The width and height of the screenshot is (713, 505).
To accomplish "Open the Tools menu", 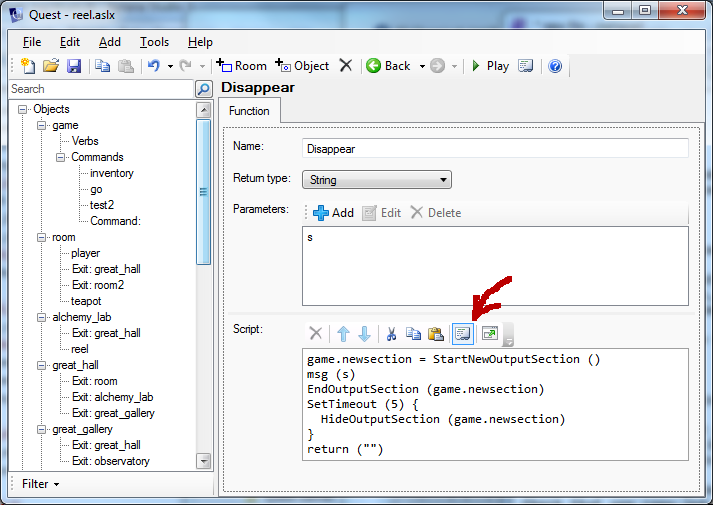I will coord(154,42).
